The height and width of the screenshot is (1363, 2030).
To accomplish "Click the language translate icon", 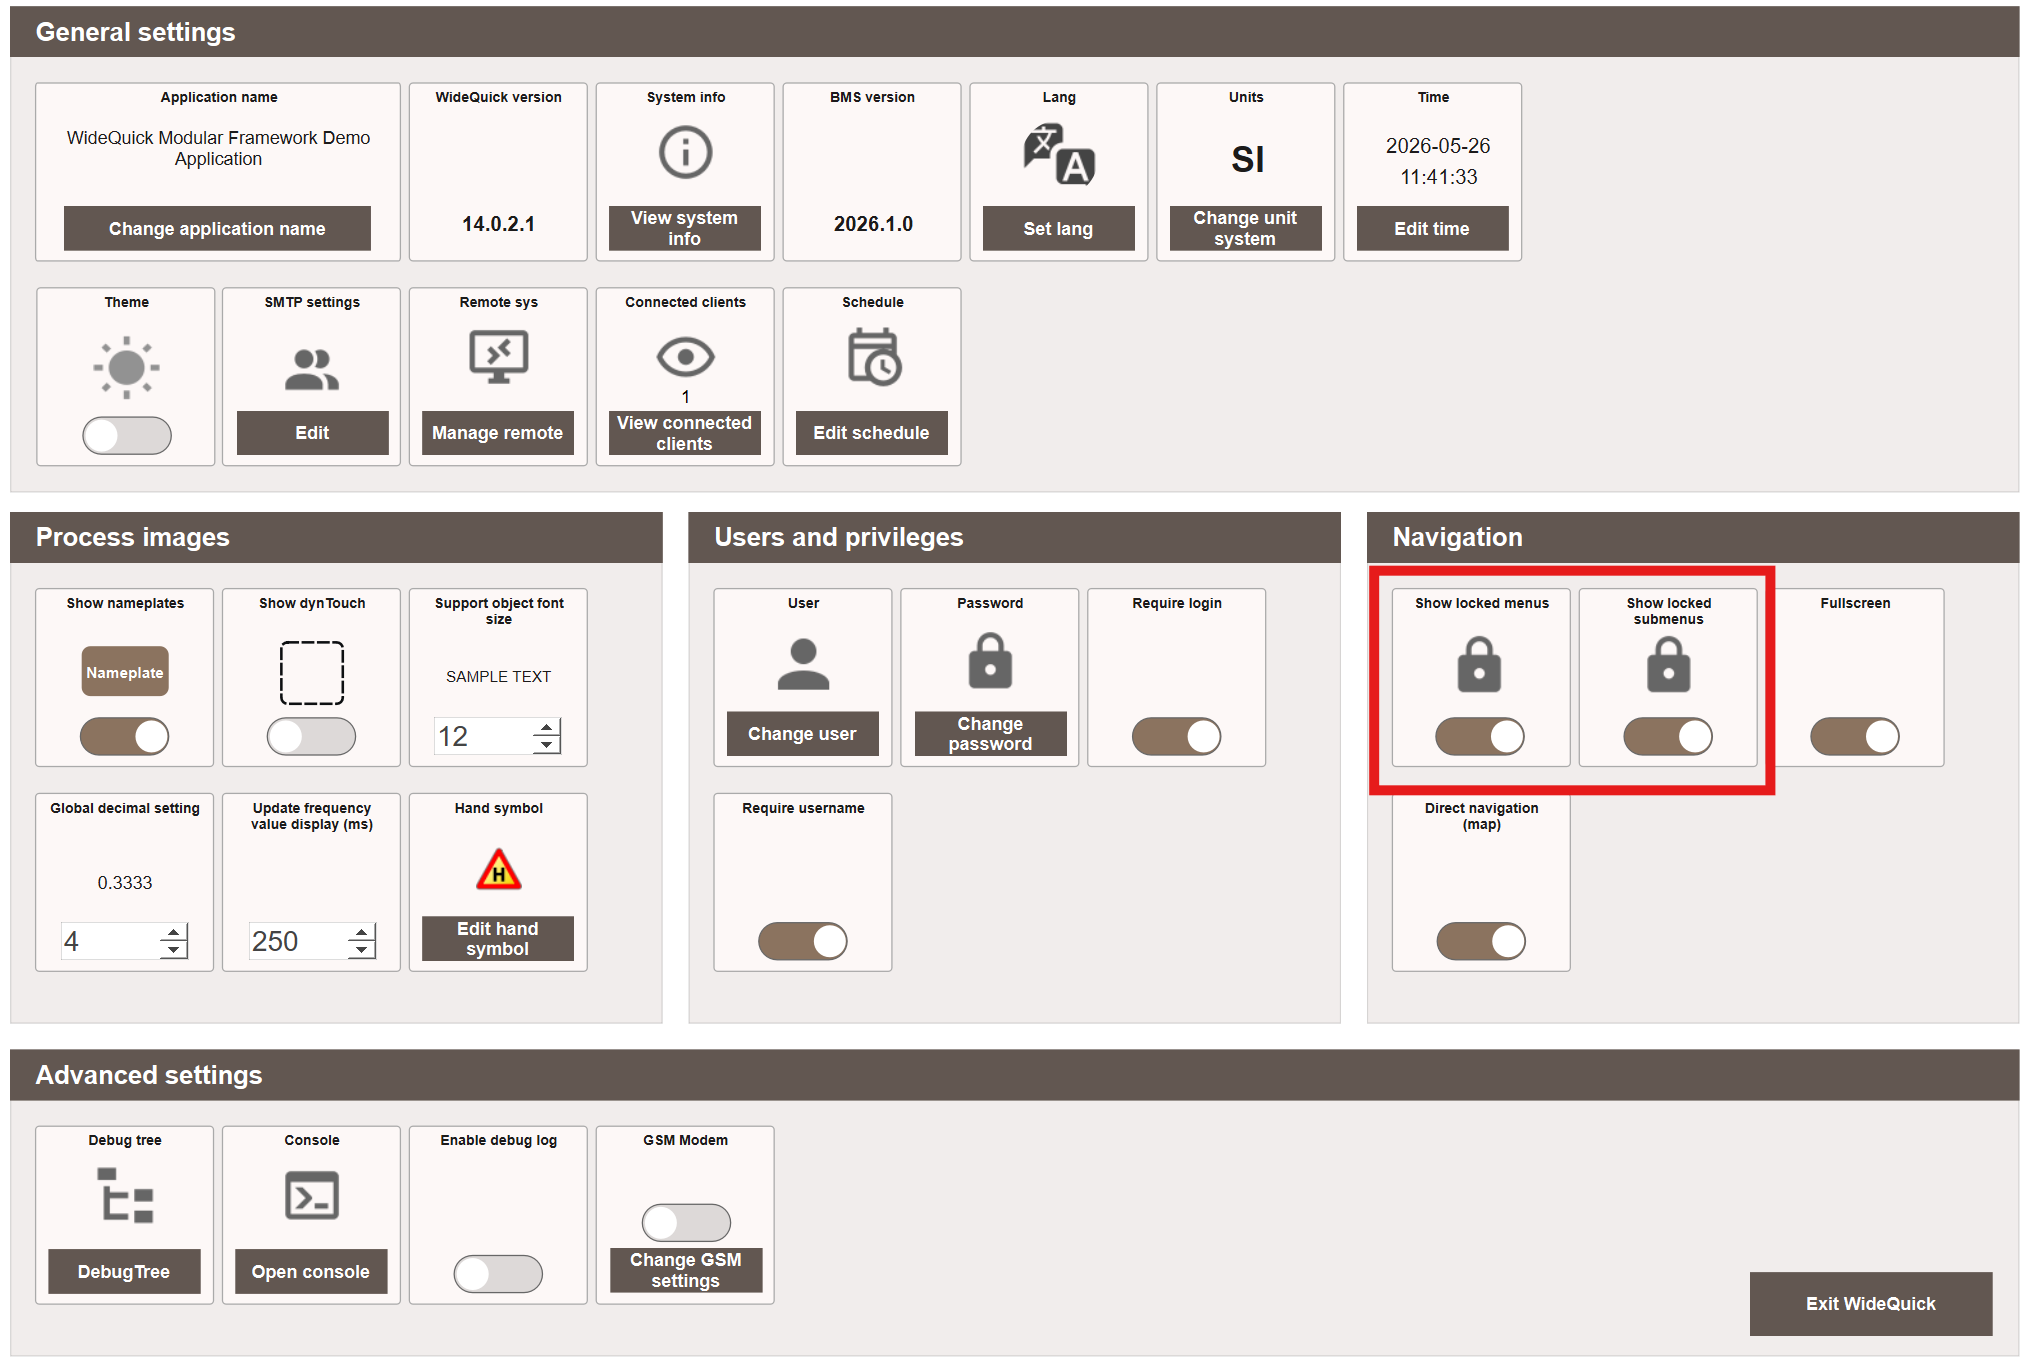I will [x=1059, y=154].
